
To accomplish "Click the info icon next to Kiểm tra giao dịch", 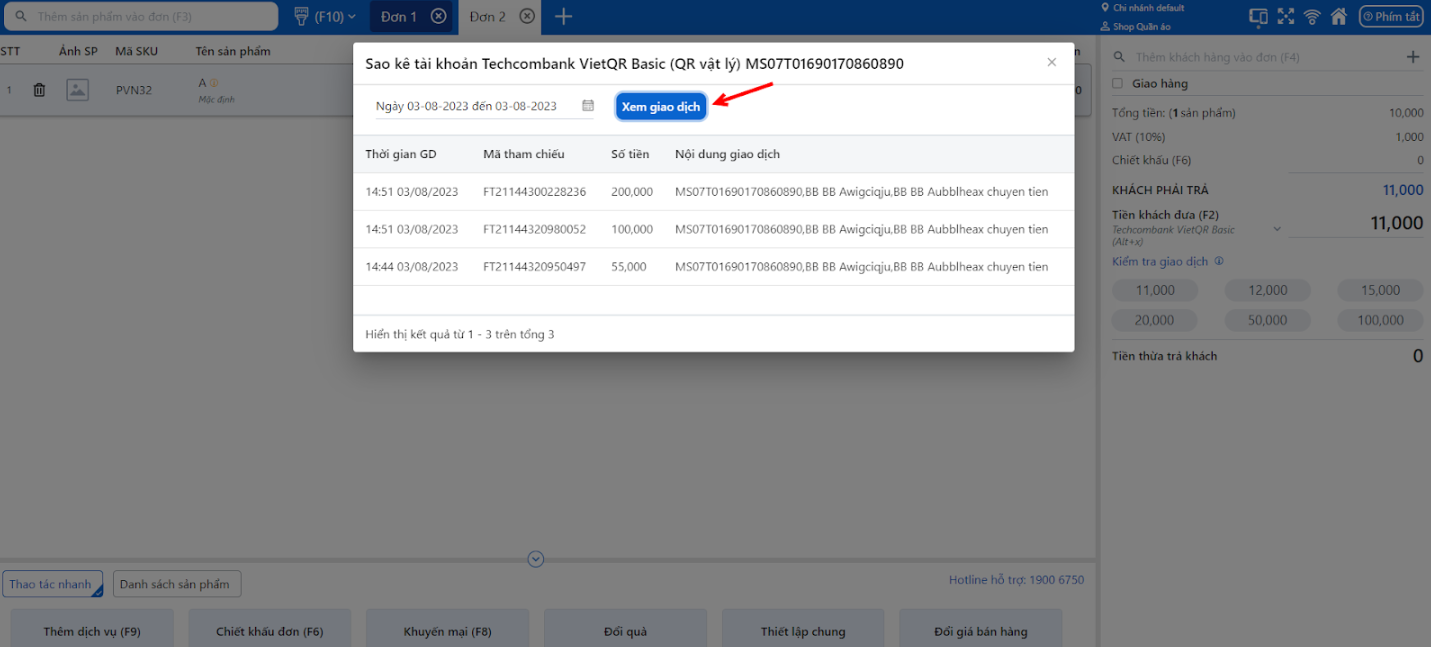I will (x=1219, y=262).
